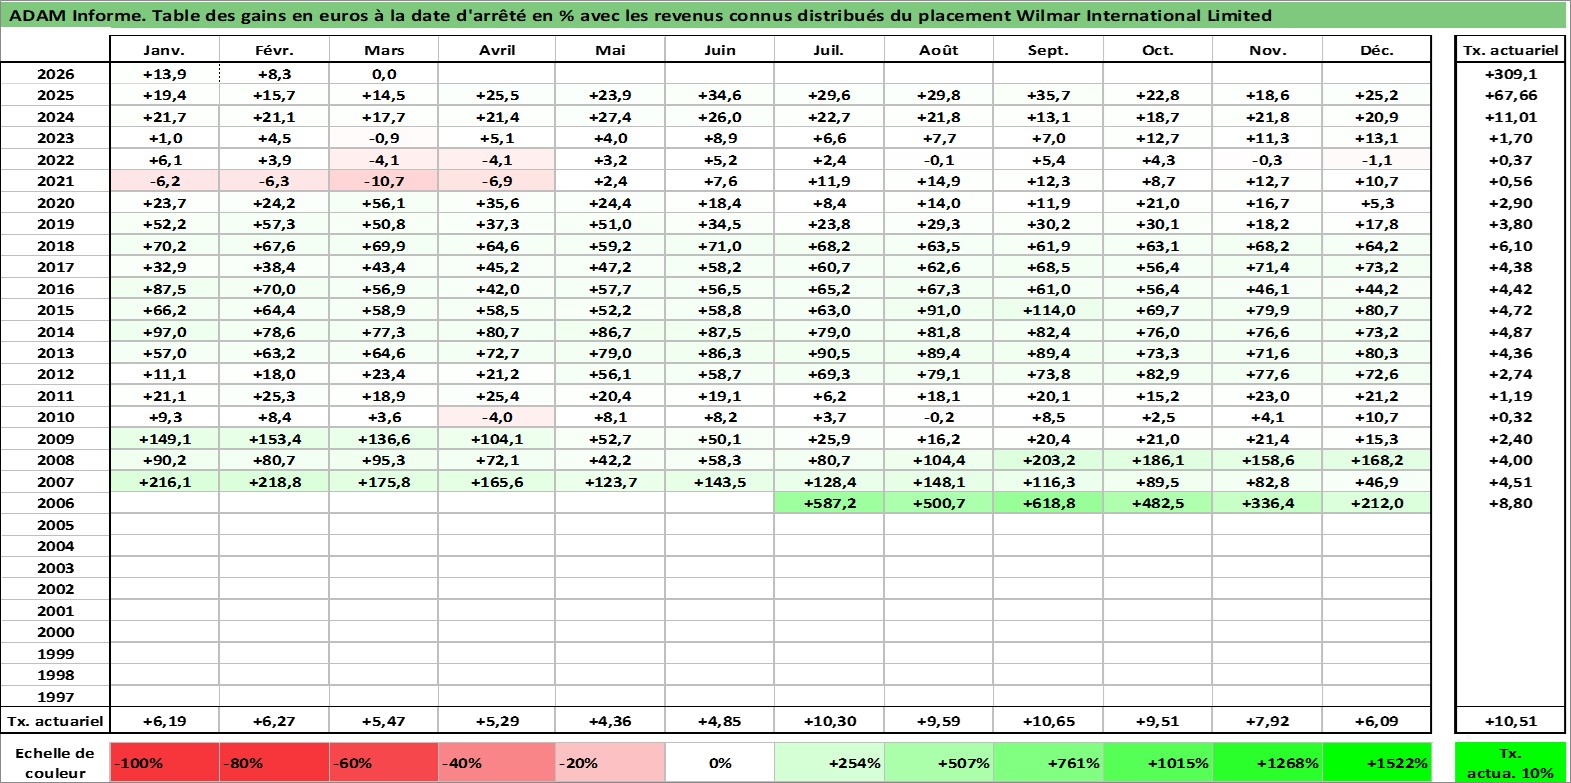Click the Nov. column header
This screenshot has width=1571, height=783.
point(1267,50)
